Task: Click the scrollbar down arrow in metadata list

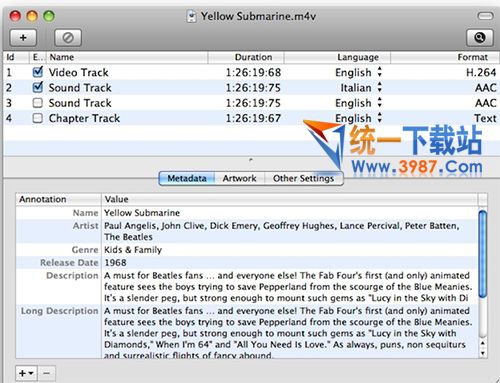Action: 482,353
